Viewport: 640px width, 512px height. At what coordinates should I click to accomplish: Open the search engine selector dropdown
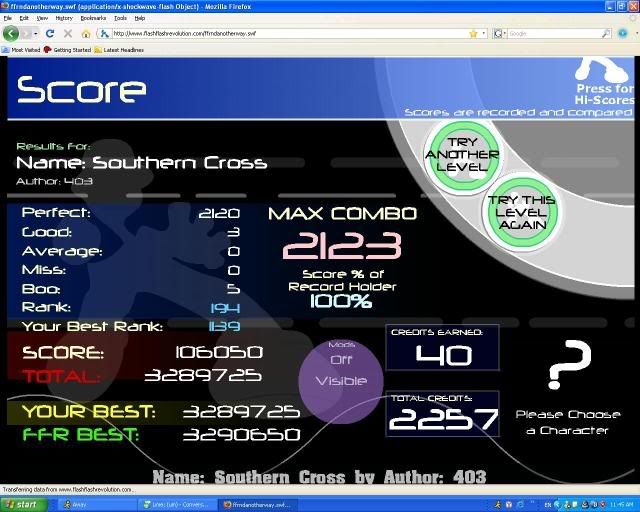coord(500,33)
